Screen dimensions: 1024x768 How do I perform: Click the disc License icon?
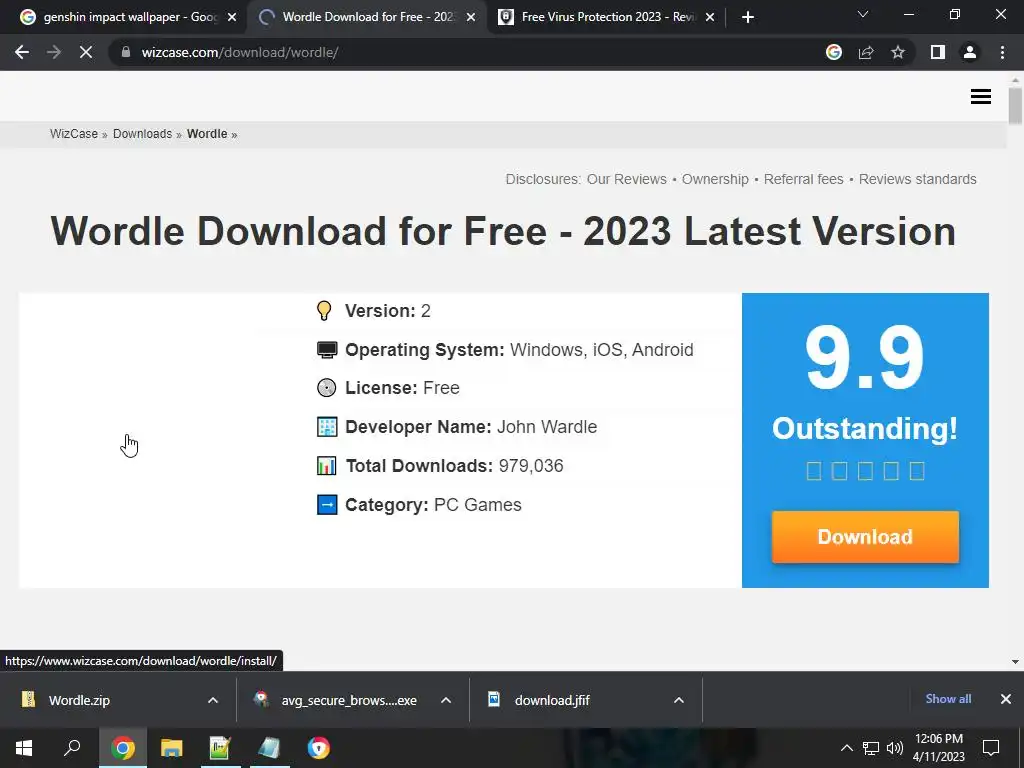pyautogui.click(x=327, y=388)
